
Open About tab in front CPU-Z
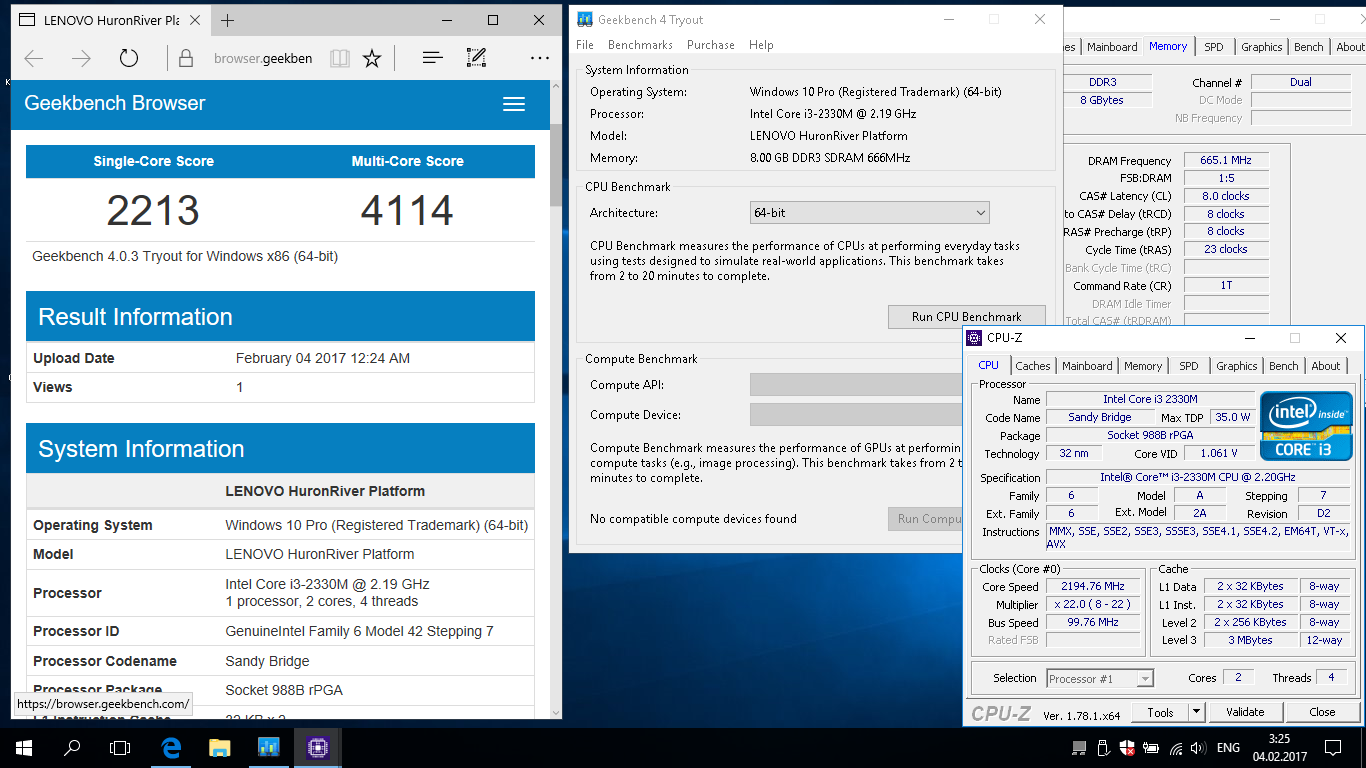pyautogui.click(x=1326, y=366)
